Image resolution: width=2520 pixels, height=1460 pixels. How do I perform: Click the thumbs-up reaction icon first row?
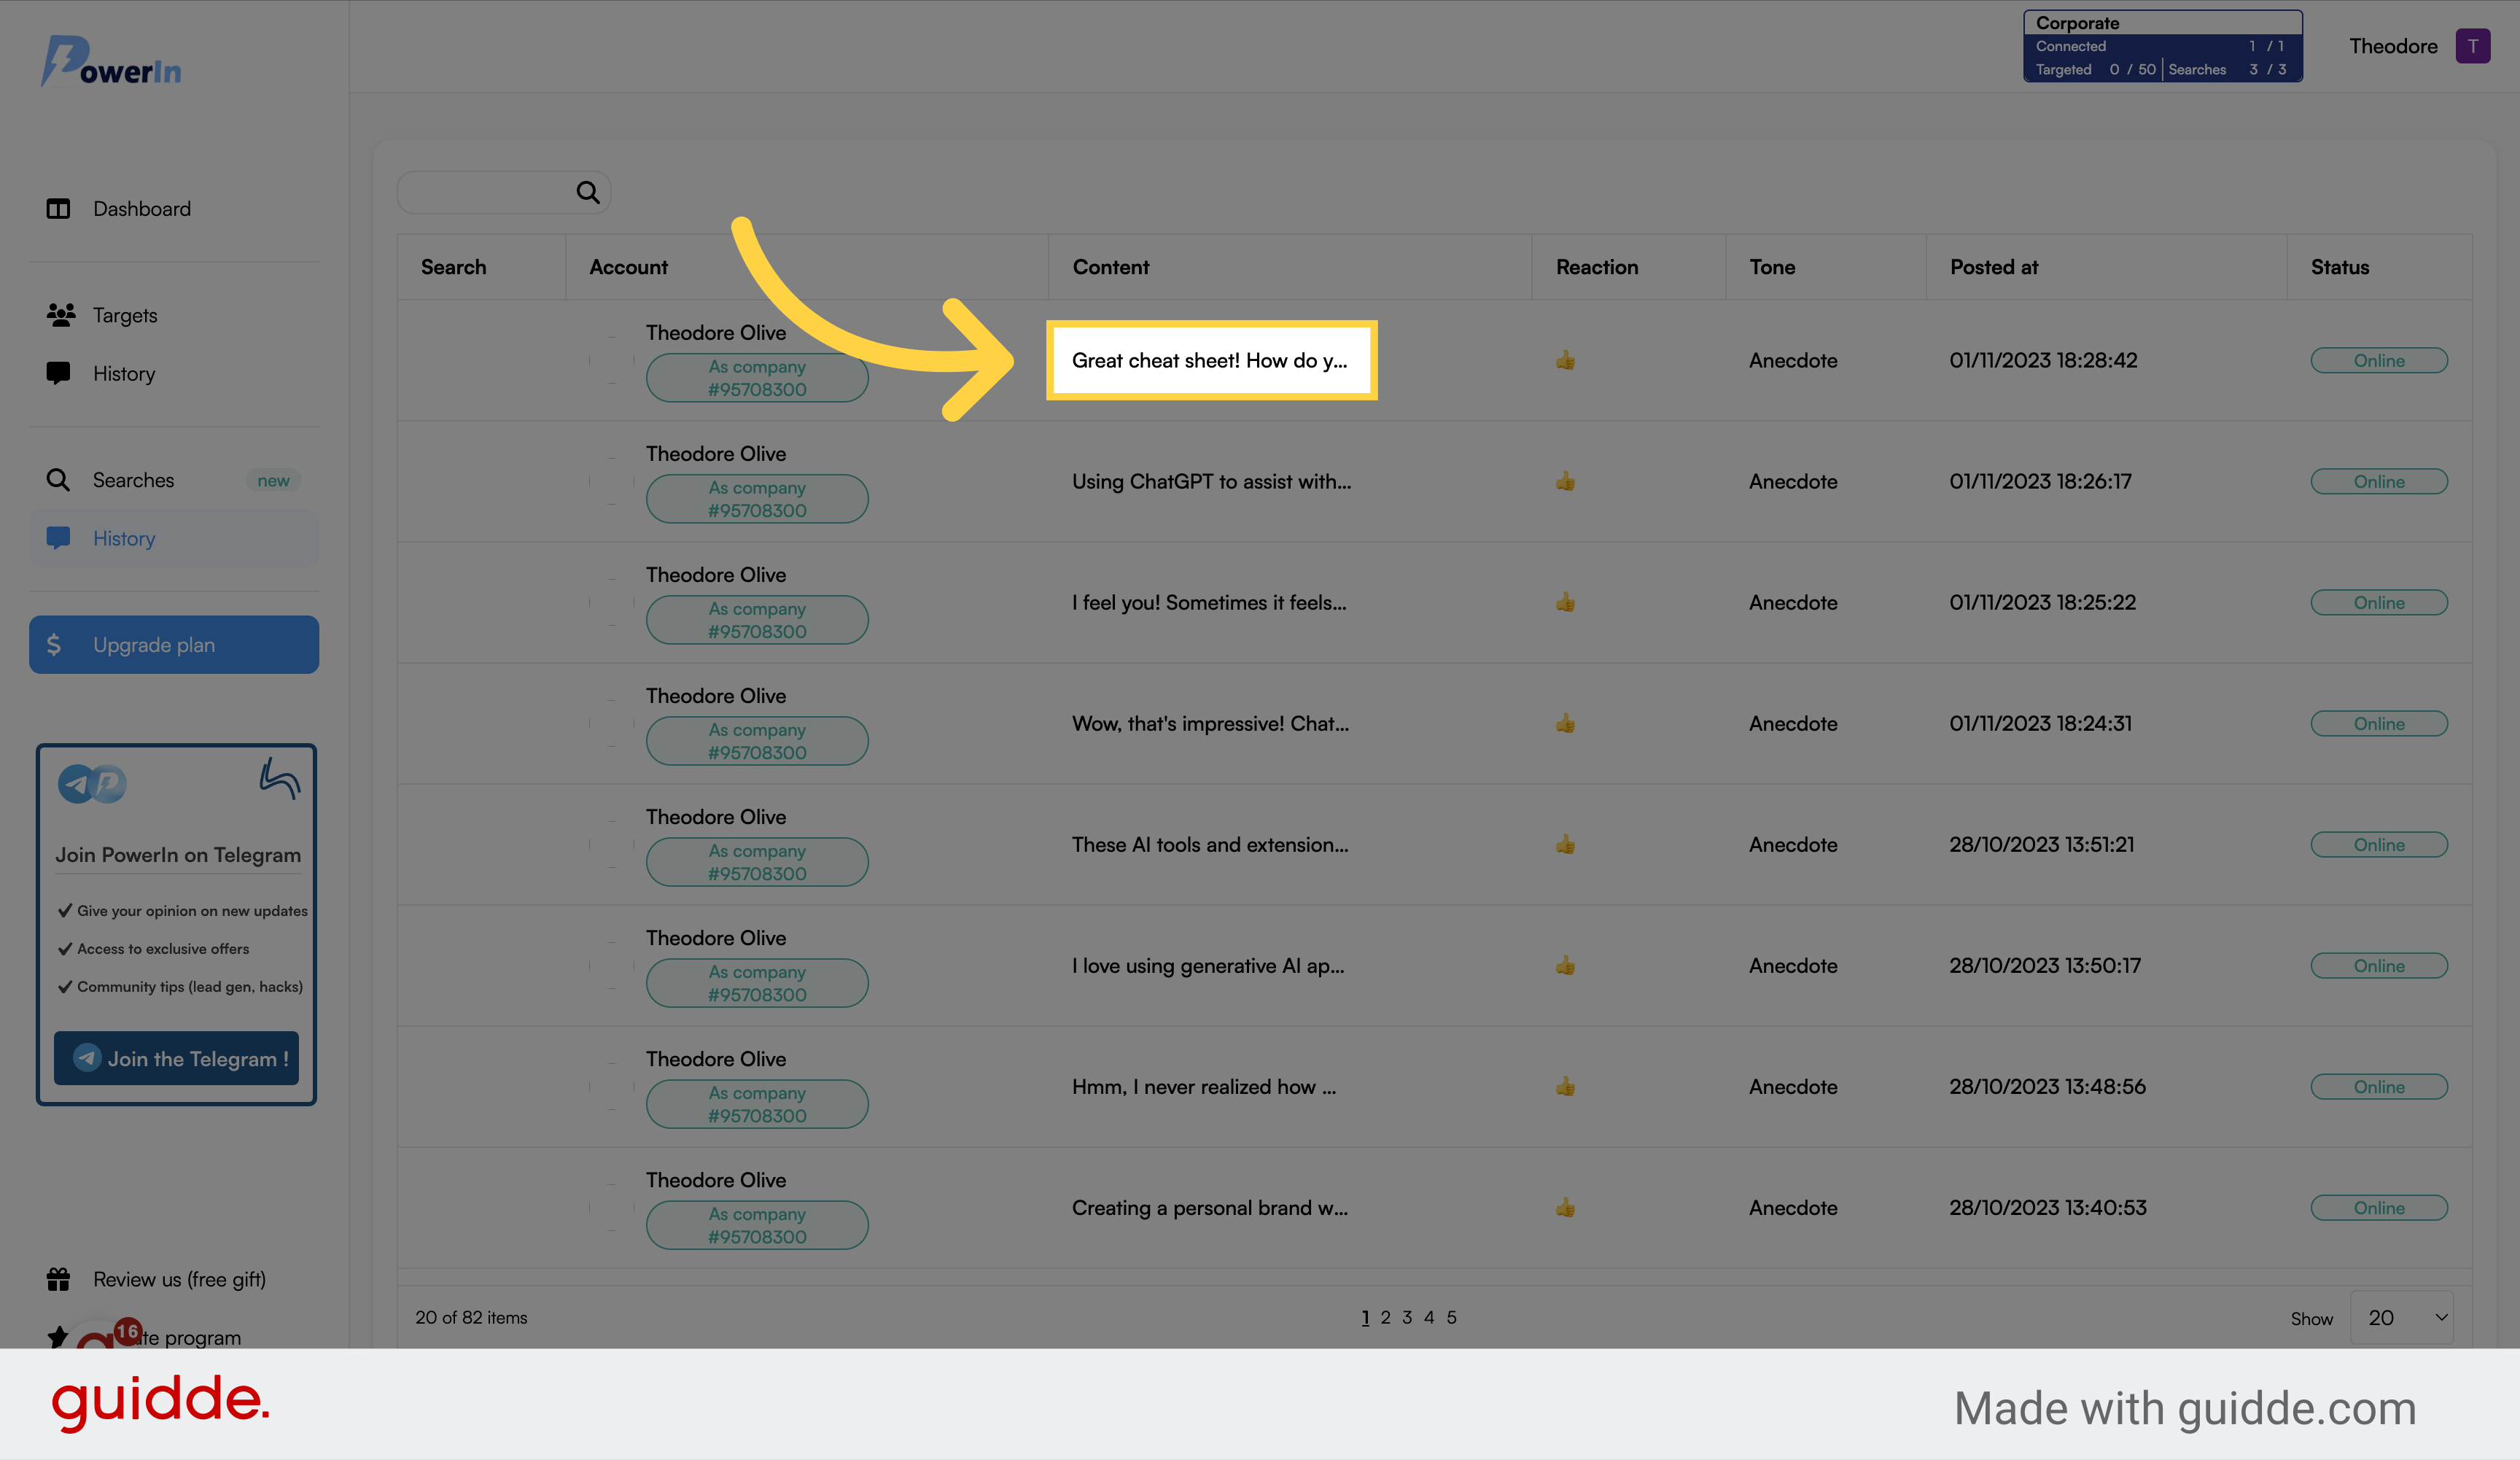[1564, 360]
